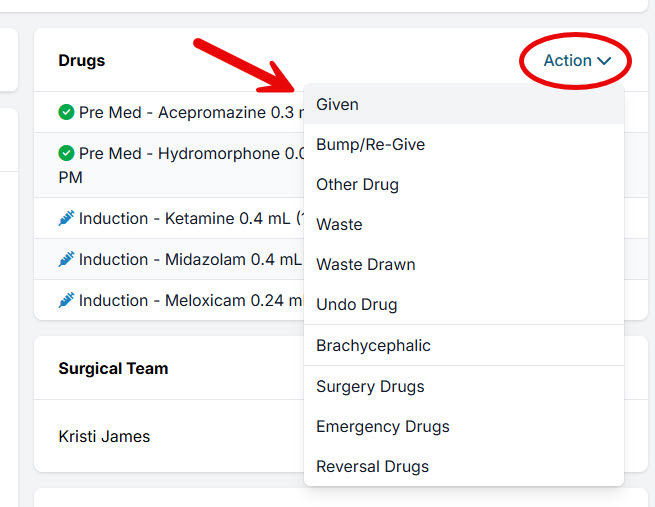This screenshot has height=507, width=655.
Task: Open Surgery Drugs from the menu
Action: click(x=370, y=386)
